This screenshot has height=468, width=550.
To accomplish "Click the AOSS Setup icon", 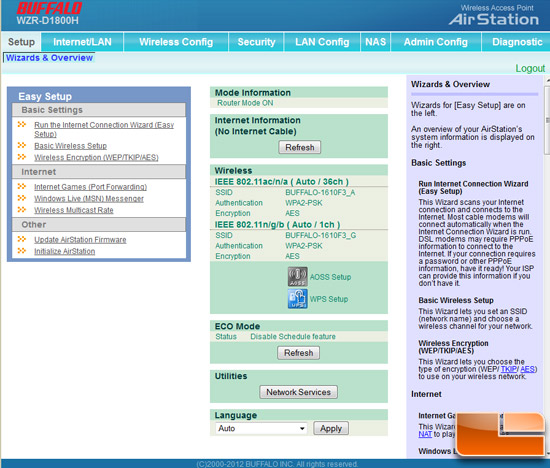I will [297, 276].
